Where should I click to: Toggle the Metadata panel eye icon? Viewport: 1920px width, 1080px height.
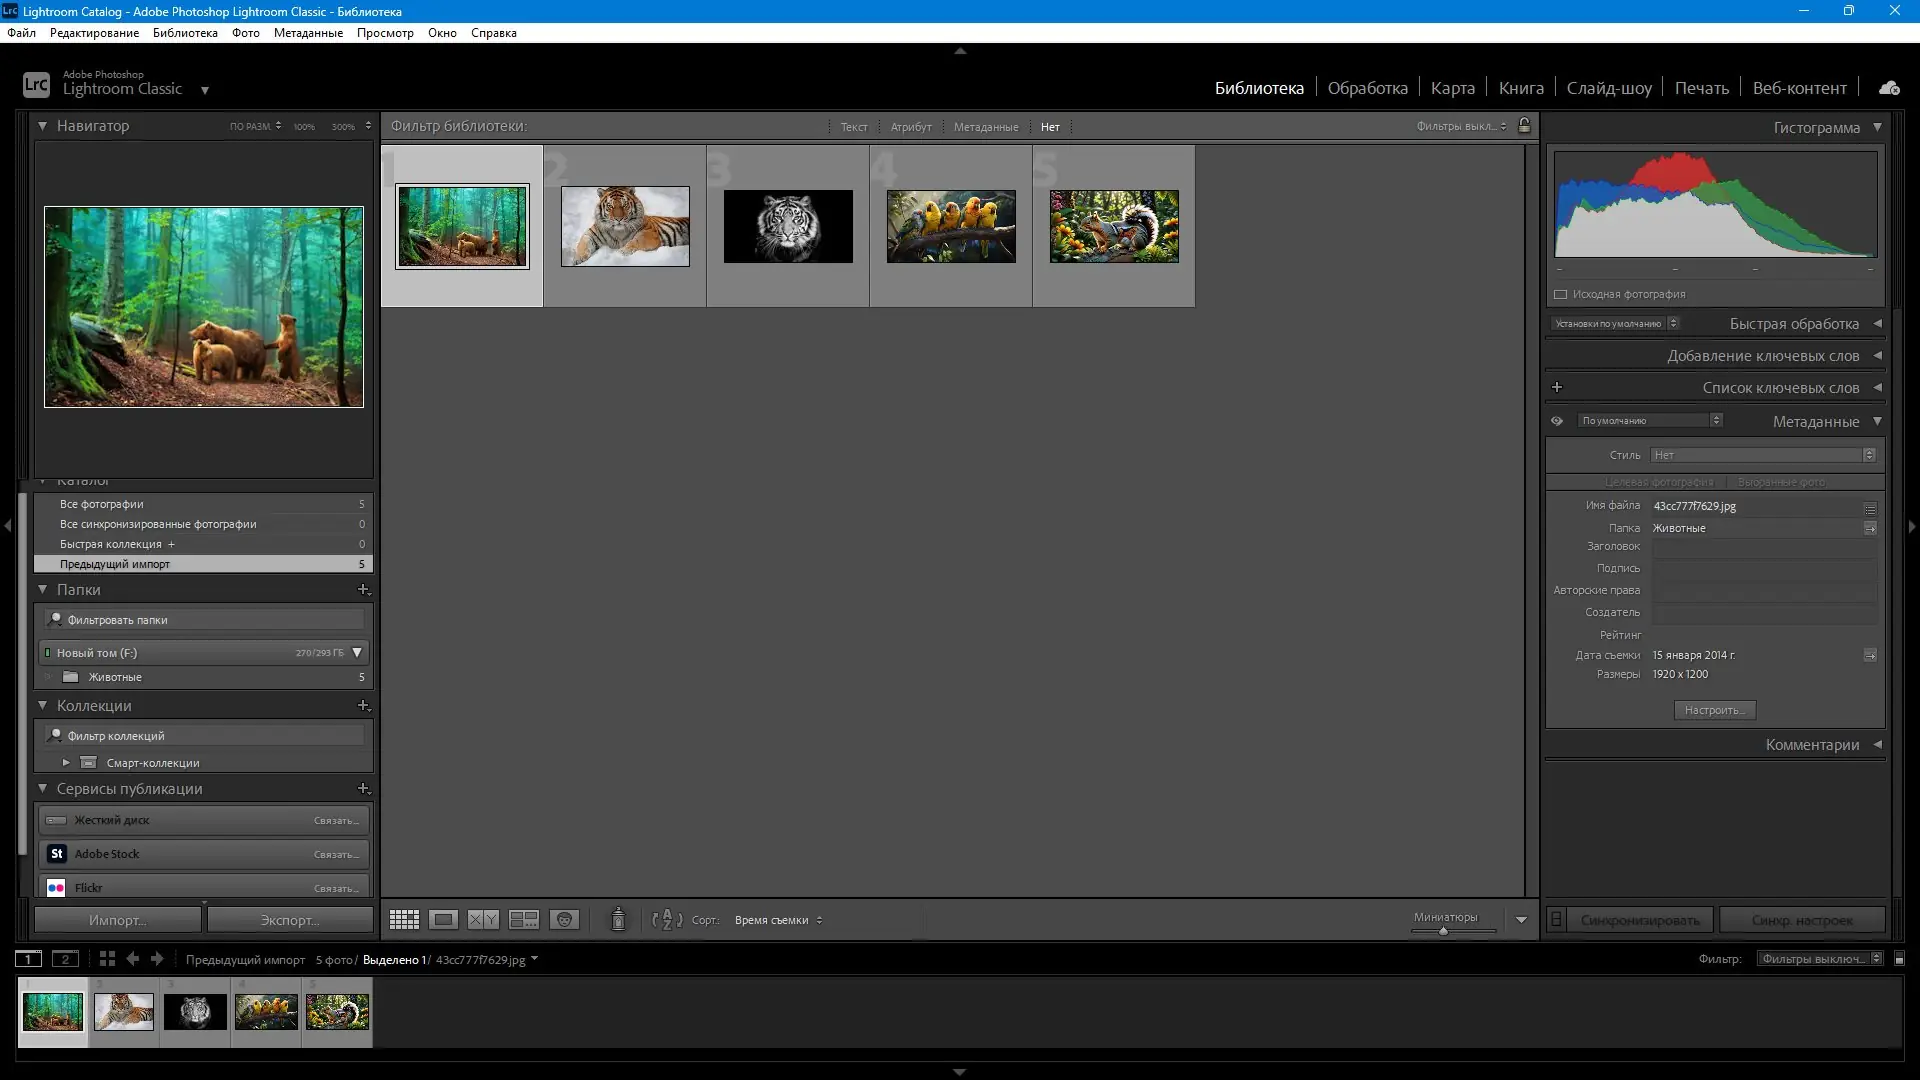pyautogui.click(x=1557, y=421)
